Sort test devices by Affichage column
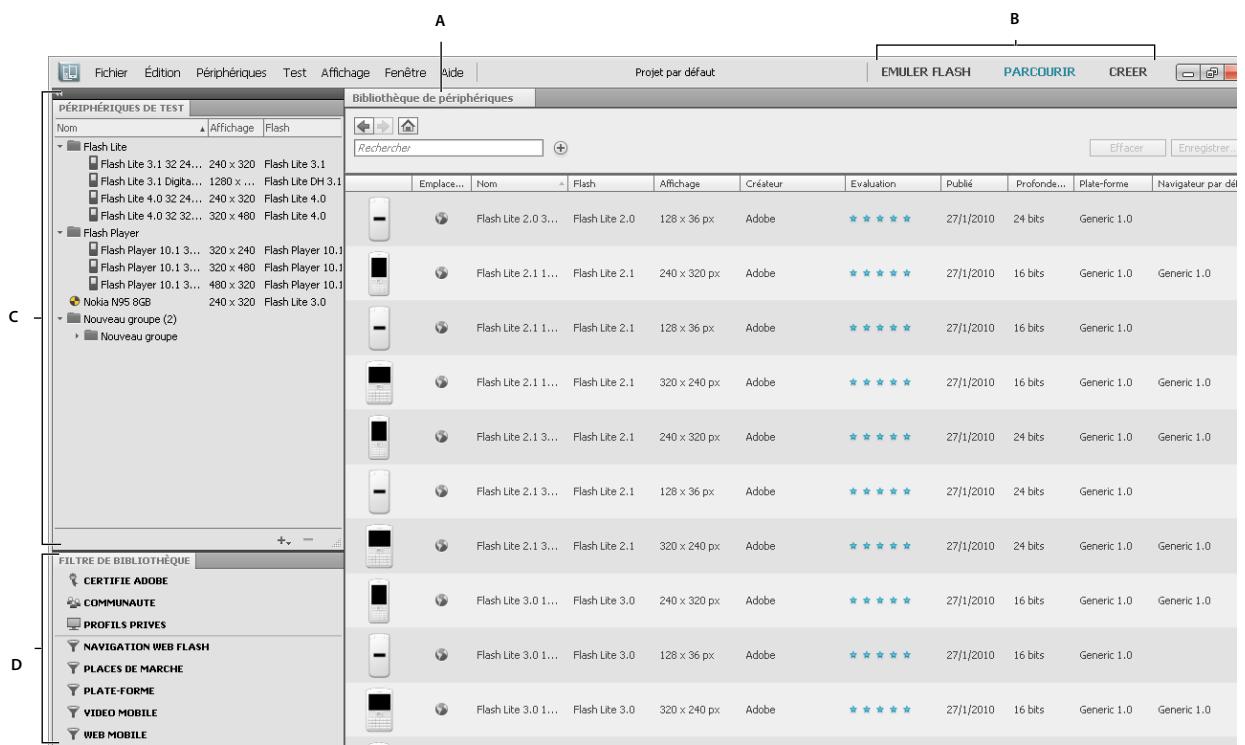The image size is (1245, 745). coord(234,128)
